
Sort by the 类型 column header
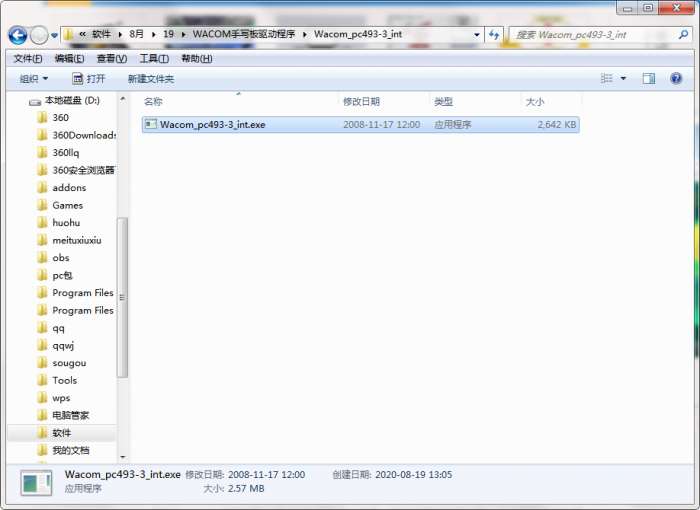[x=443, y=102]
